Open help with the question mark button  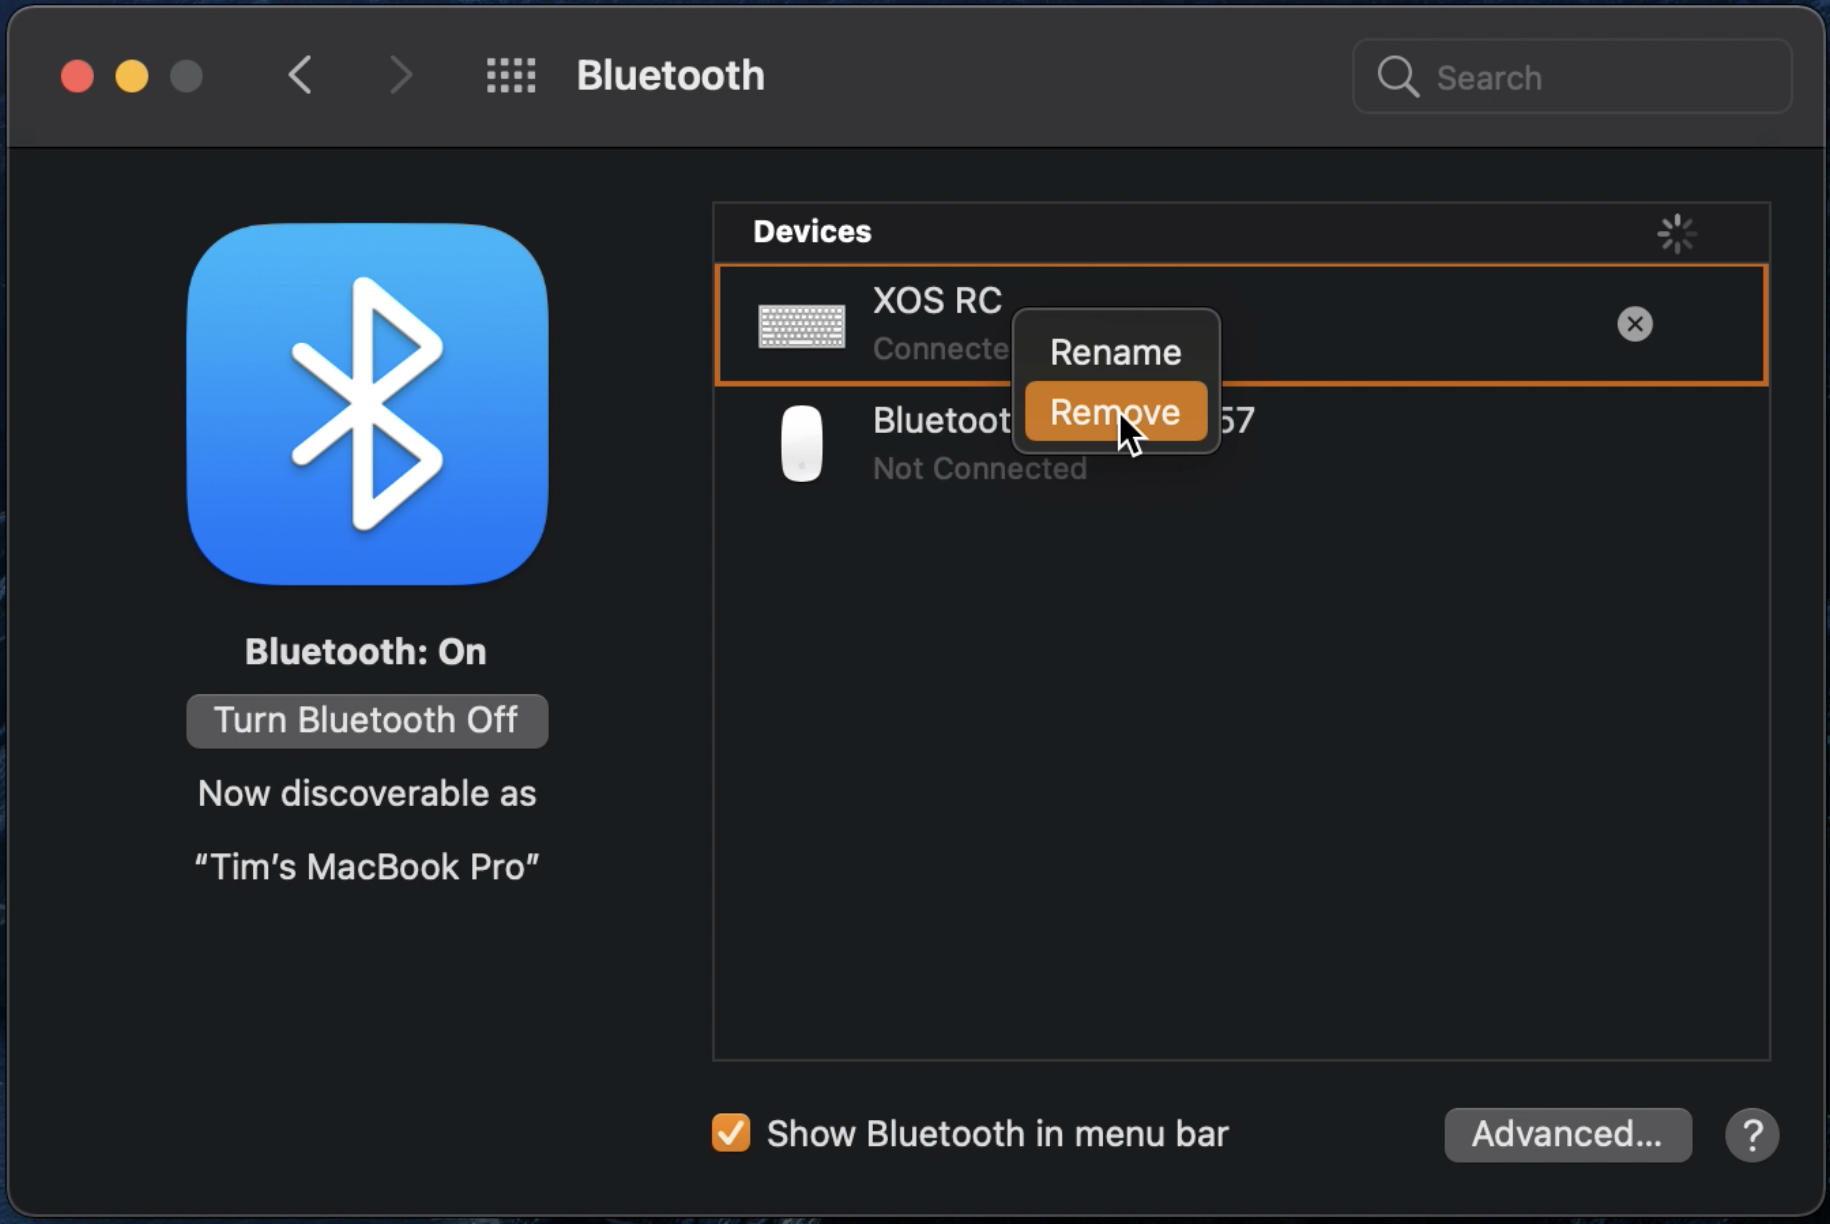(1751, 1135)
